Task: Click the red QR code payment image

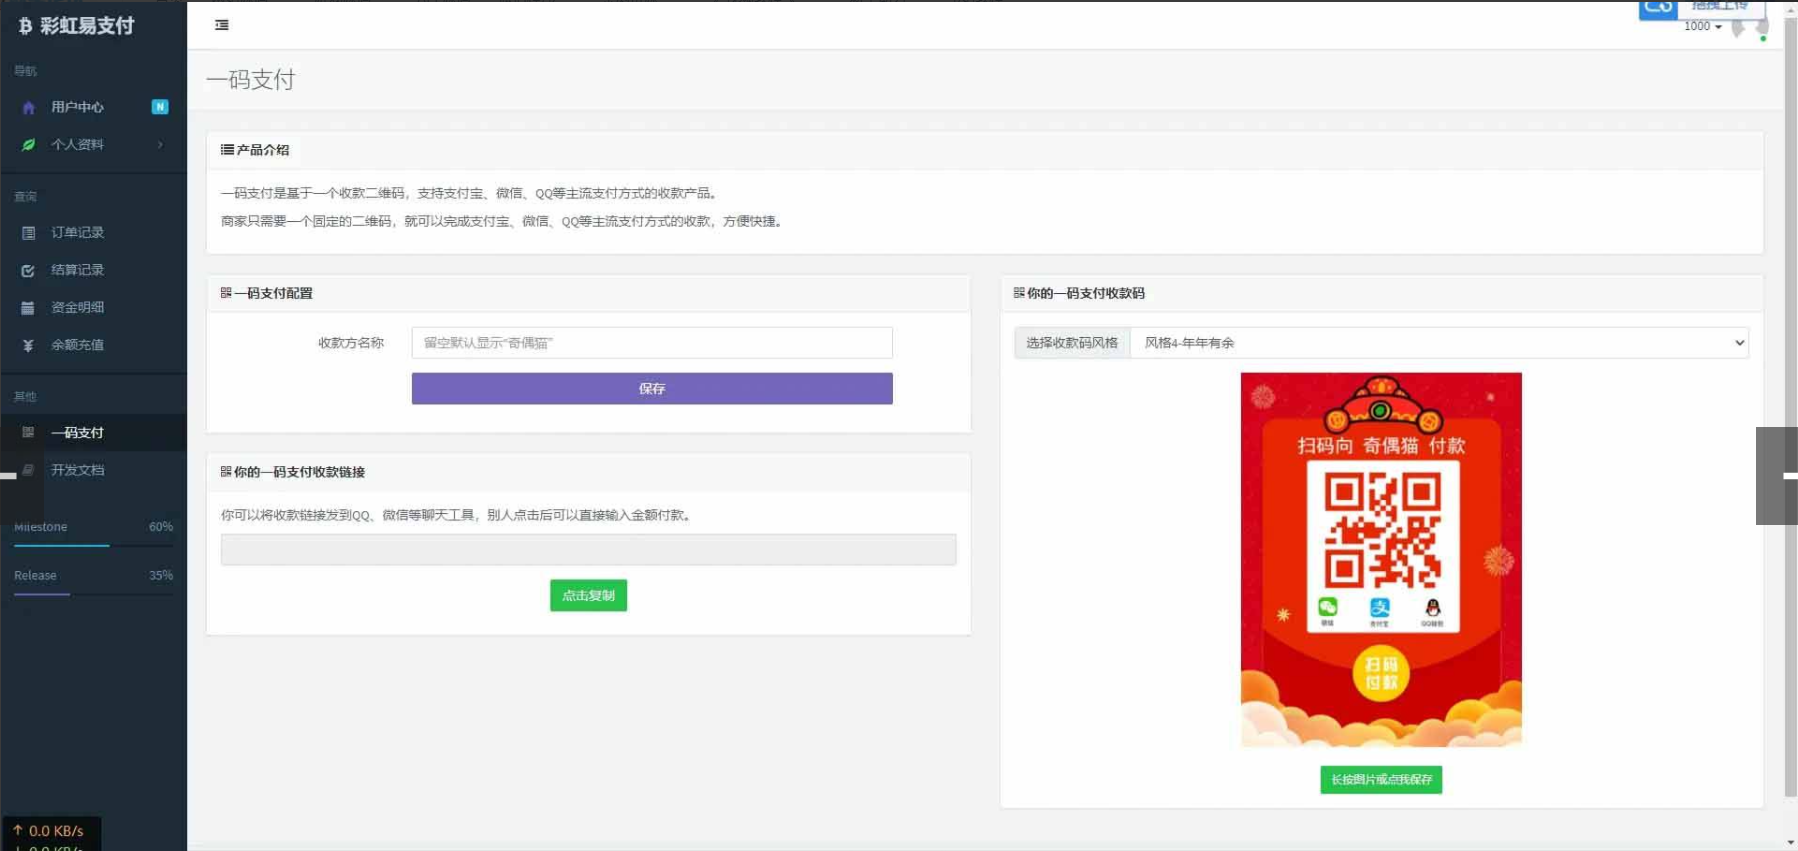Action: (1380, 559)
